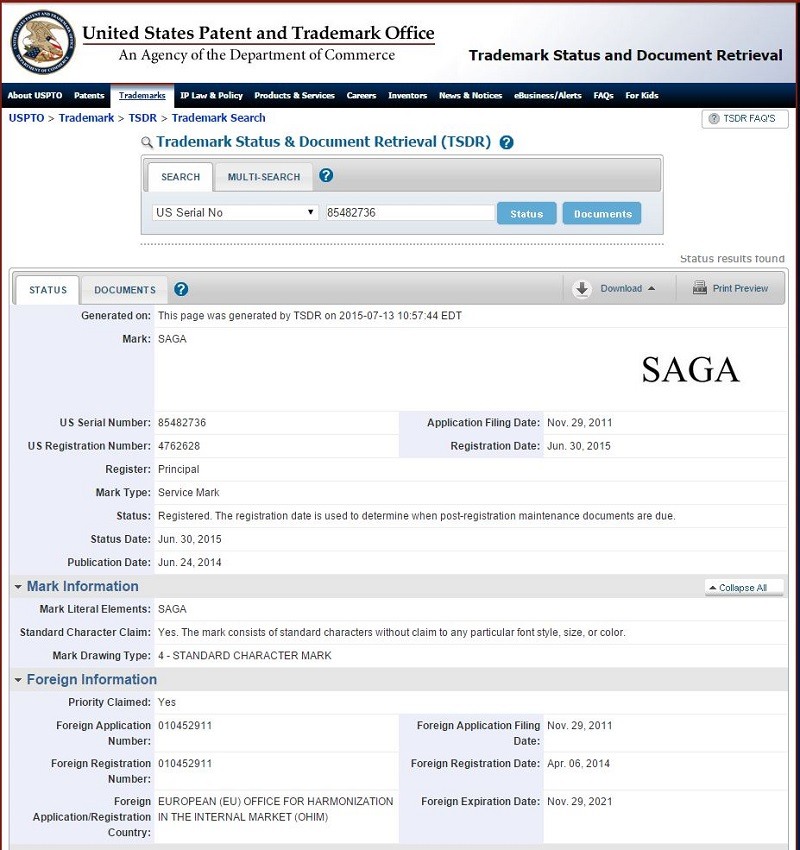
Task: Click the Mark Type value Service Mark
Action: click(189, 493)
